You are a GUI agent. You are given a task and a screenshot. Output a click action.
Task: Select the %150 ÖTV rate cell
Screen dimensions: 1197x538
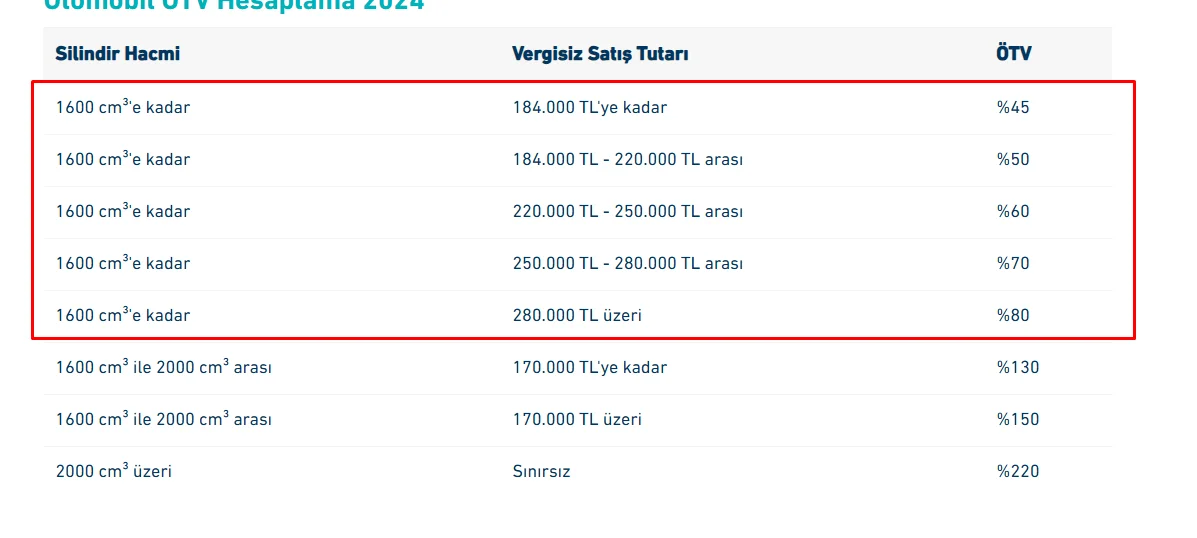1018,419
